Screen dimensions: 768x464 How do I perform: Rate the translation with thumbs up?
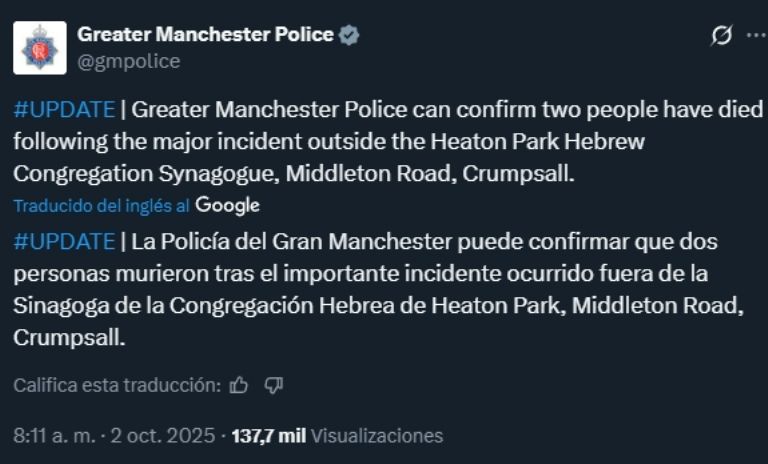point(238,385)
